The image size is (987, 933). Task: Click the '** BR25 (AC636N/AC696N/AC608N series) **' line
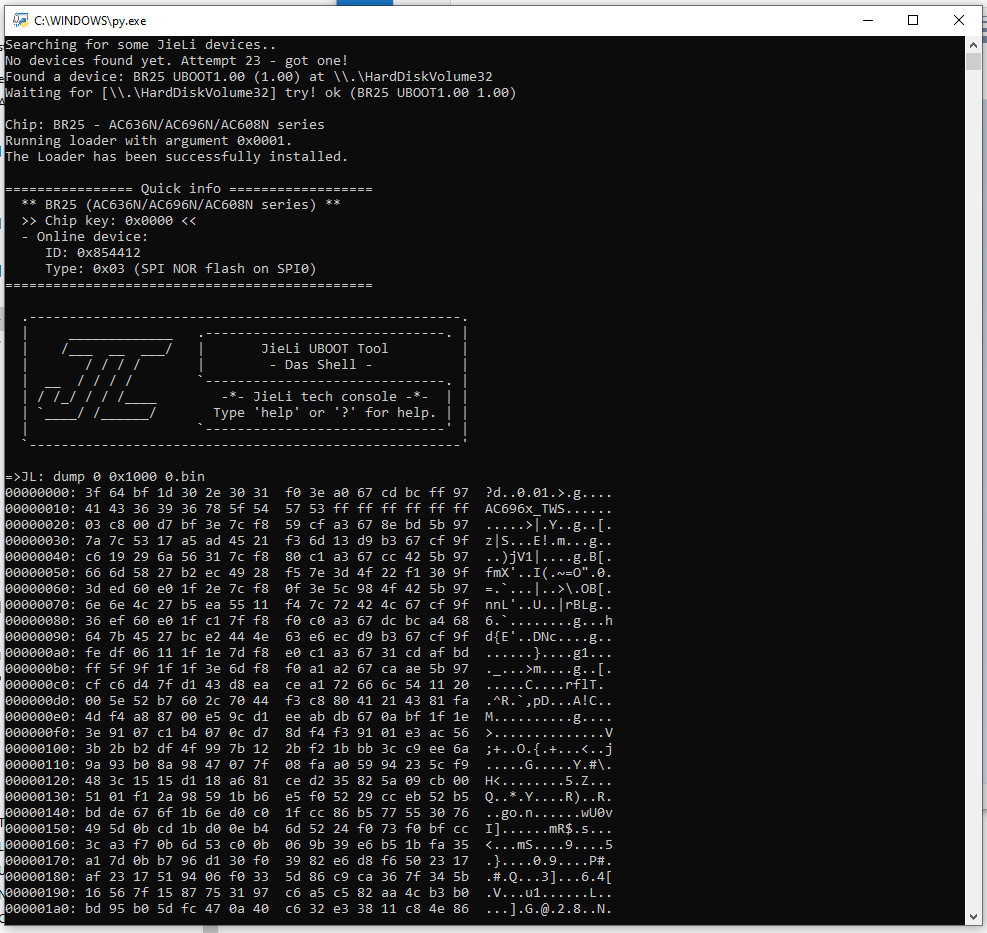coord(181,205)
